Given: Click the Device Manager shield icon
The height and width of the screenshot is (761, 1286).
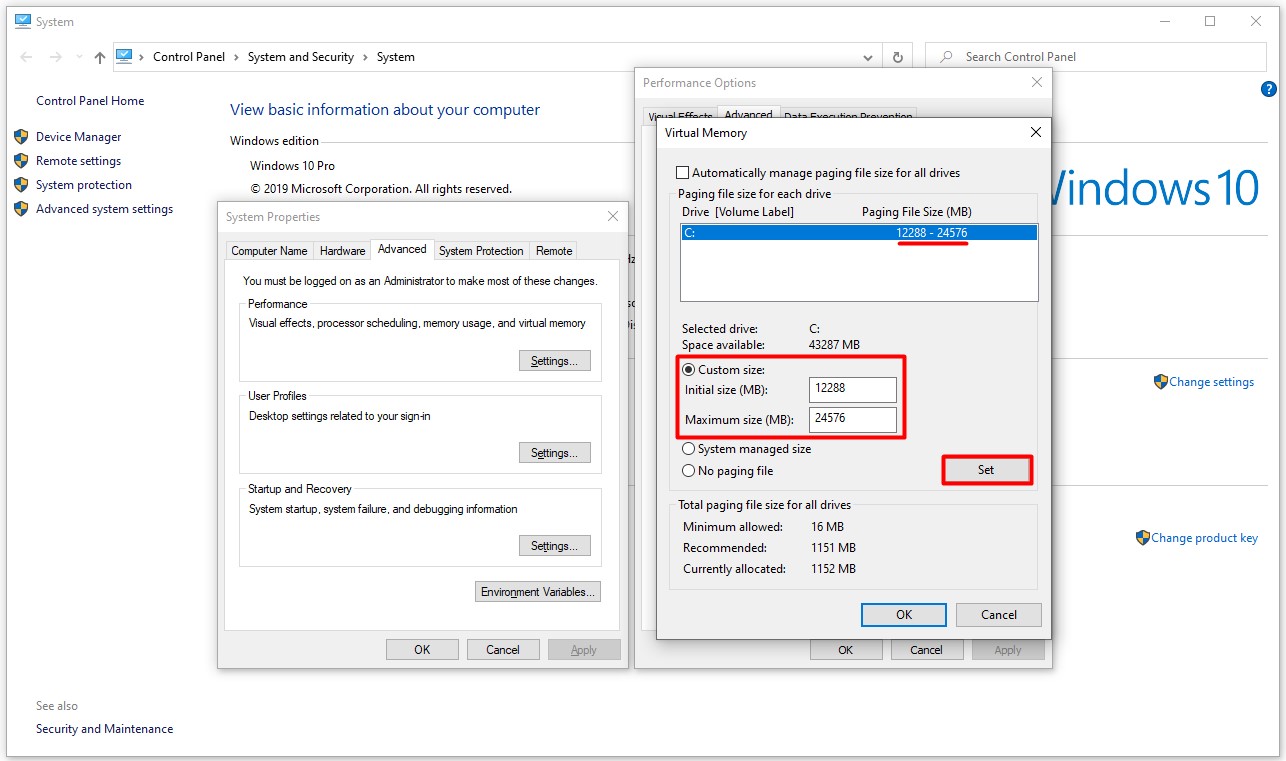Looking at the screenshot, I should pos(21,137).
